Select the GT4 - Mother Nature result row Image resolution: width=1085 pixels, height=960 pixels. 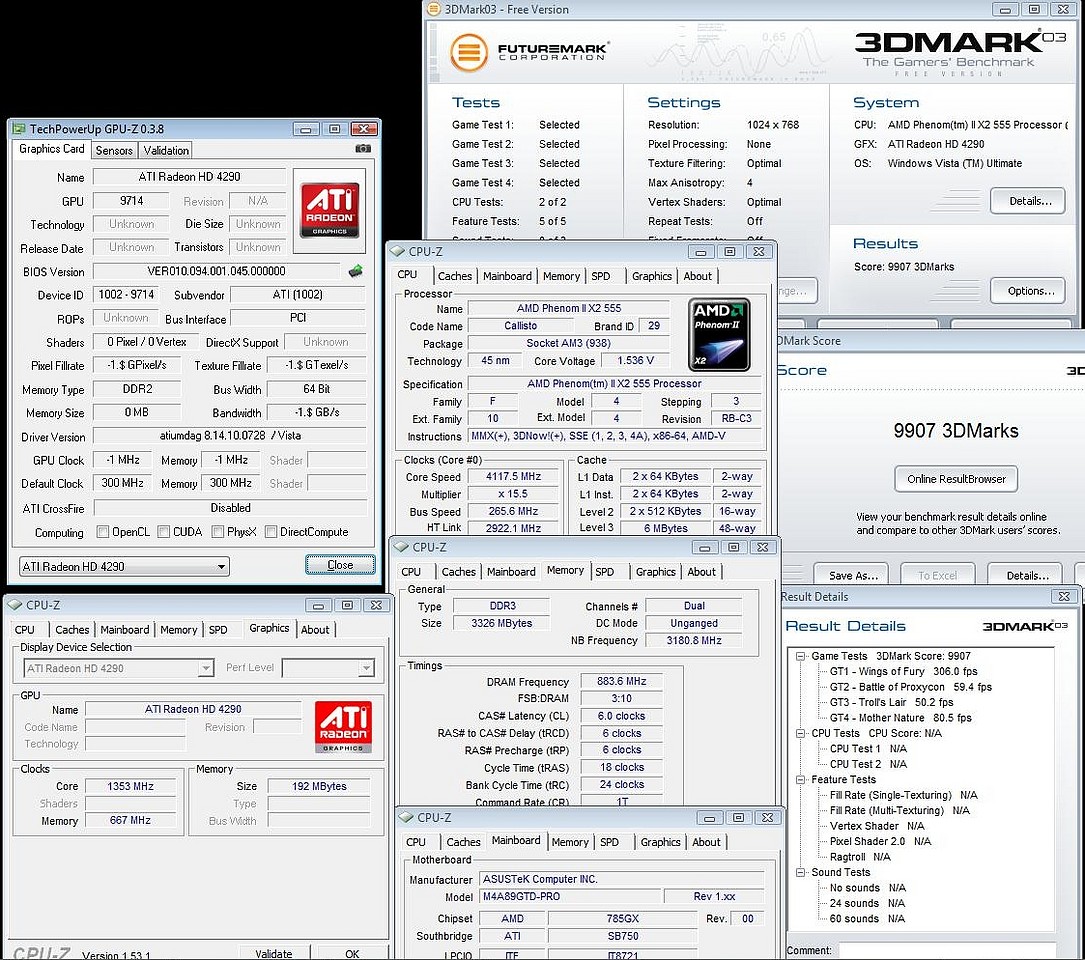pyautogui.click(x=900, y=718)
